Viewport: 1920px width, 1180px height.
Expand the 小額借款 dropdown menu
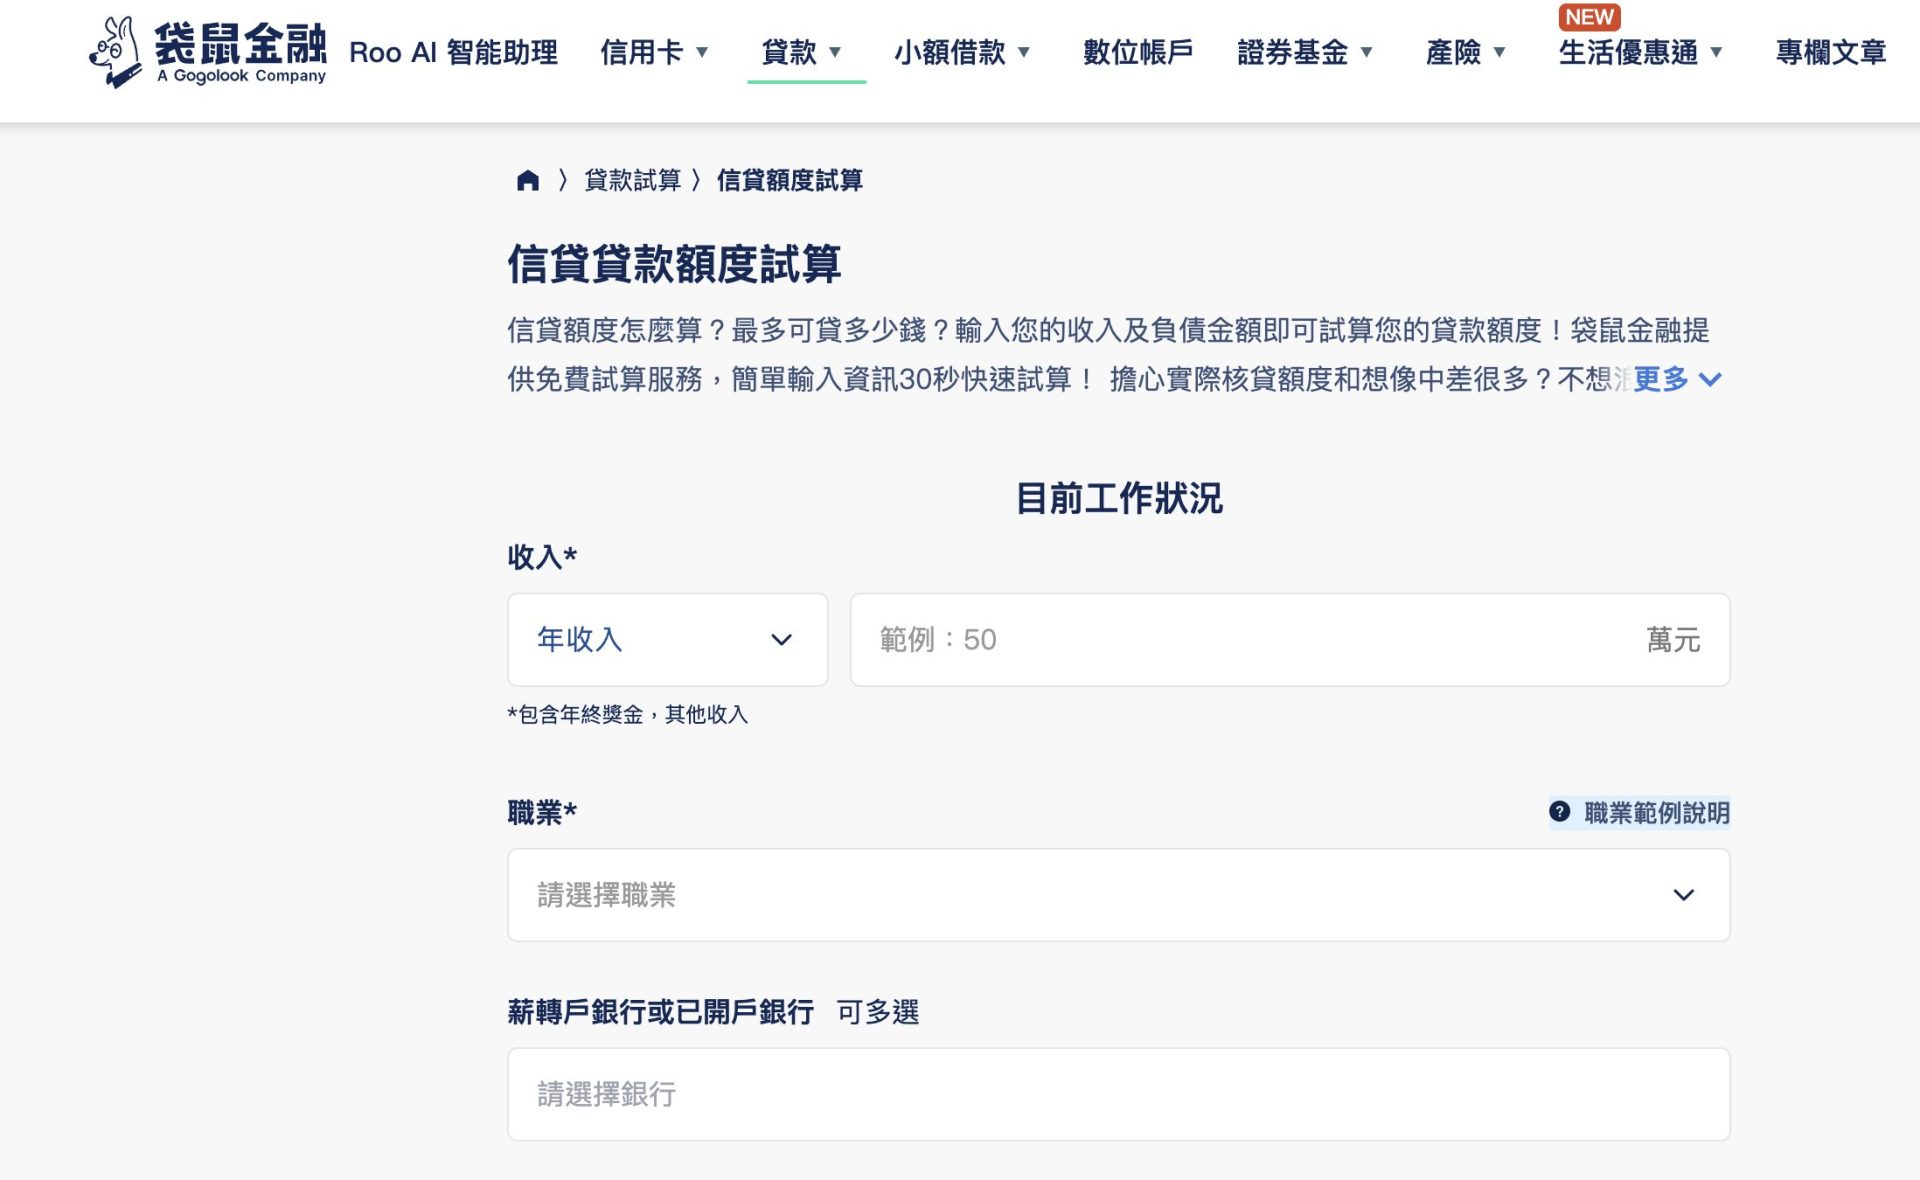963,53
